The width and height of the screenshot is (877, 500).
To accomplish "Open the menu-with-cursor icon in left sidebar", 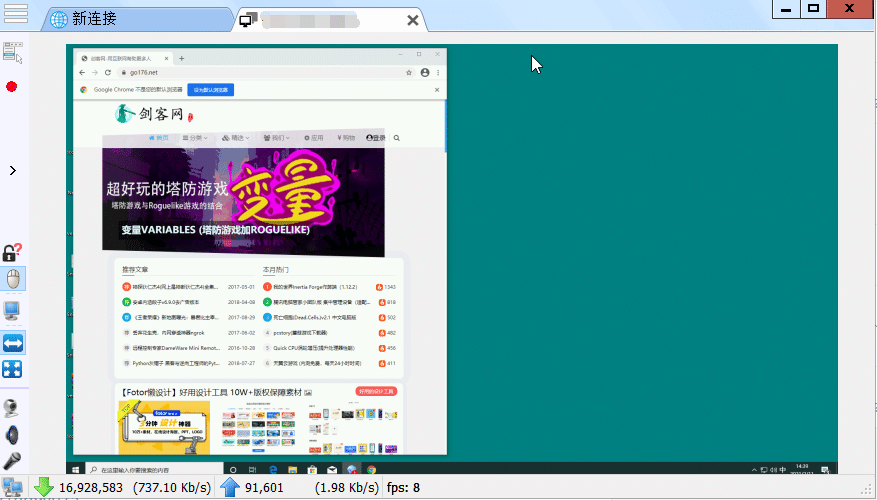I will (13, 52).
